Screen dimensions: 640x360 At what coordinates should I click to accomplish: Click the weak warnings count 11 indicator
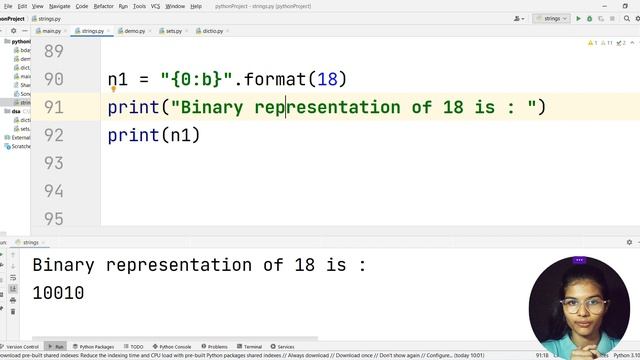pos(607,43)
